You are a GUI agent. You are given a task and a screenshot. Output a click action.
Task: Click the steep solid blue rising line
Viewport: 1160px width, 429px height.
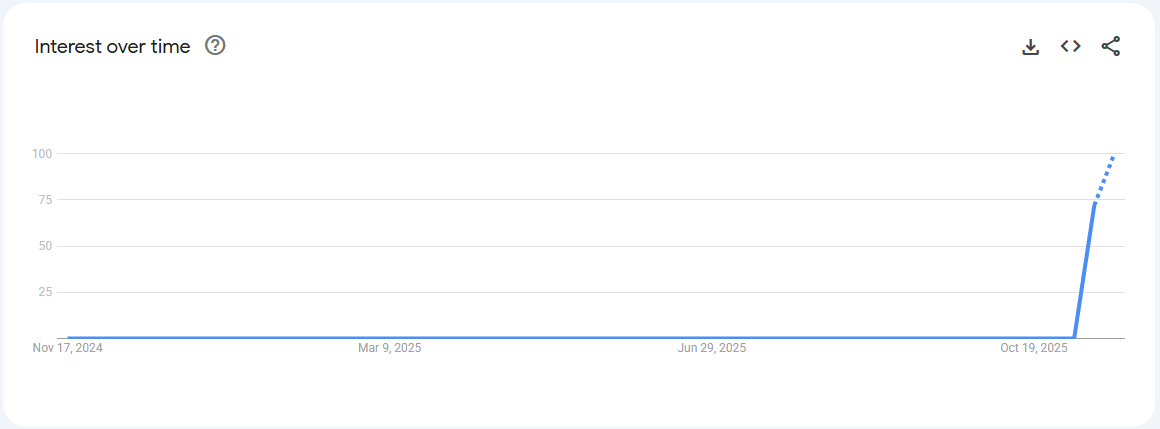tap(1084, 270)
